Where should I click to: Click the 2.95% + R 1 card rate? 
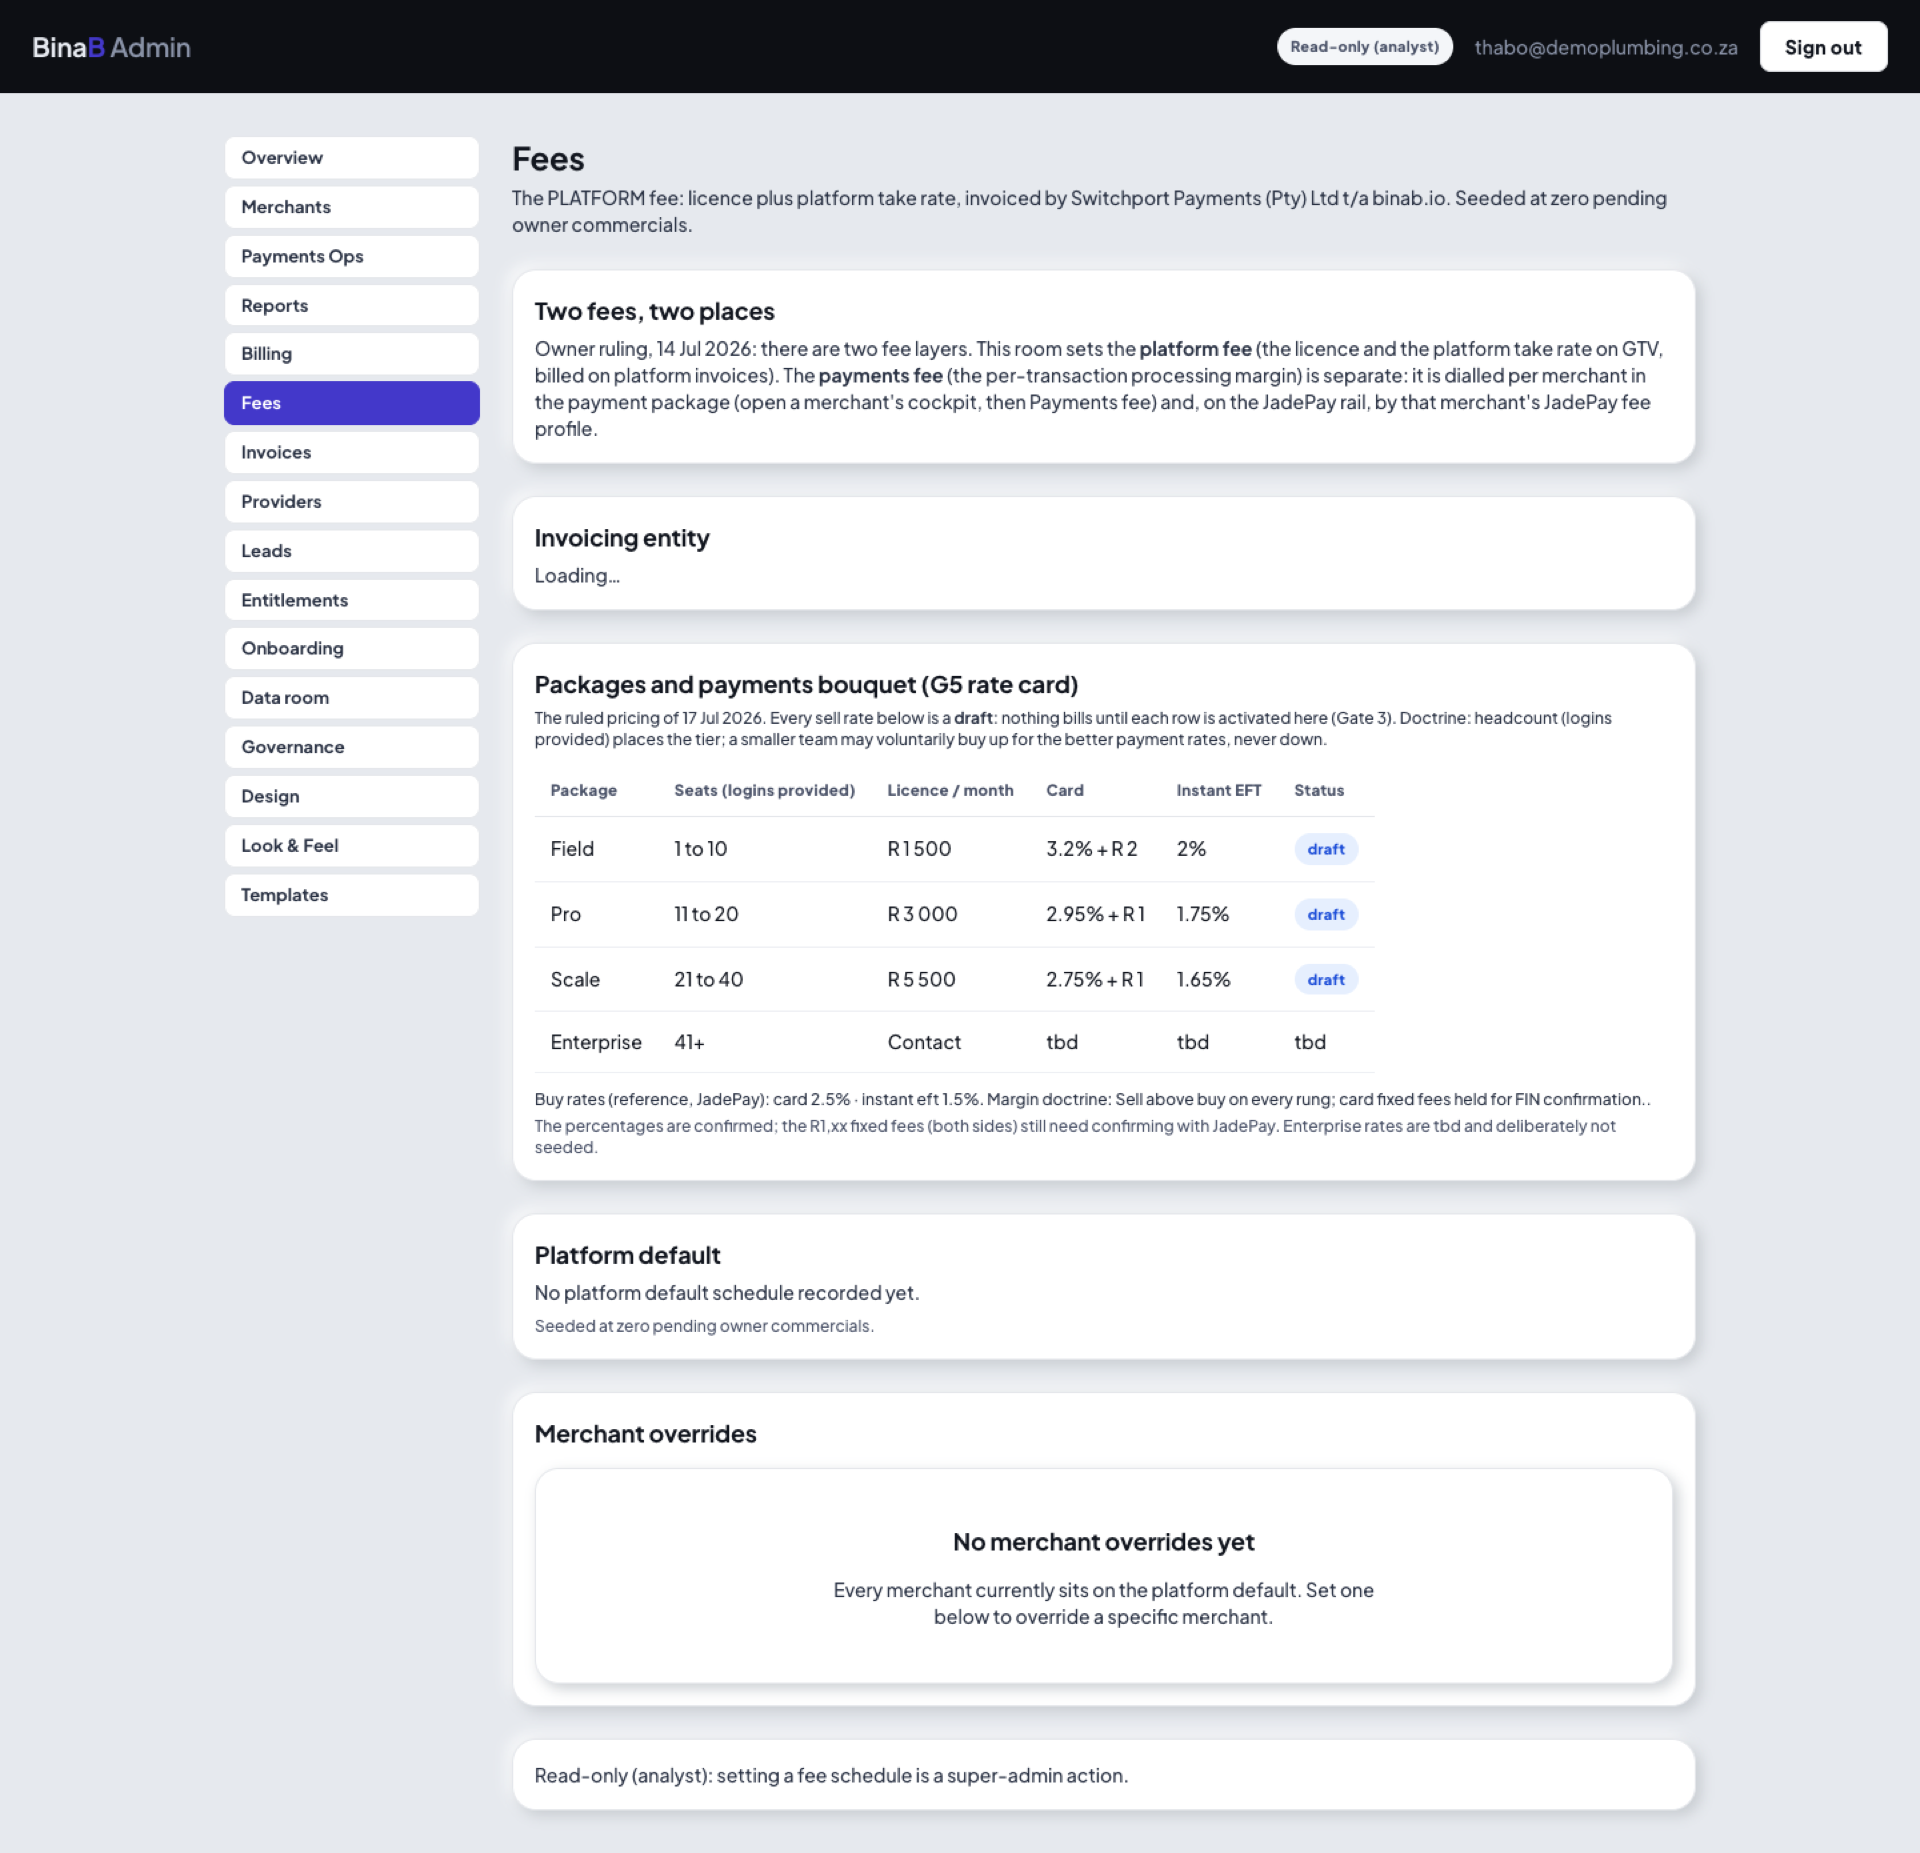[1095, 914]
